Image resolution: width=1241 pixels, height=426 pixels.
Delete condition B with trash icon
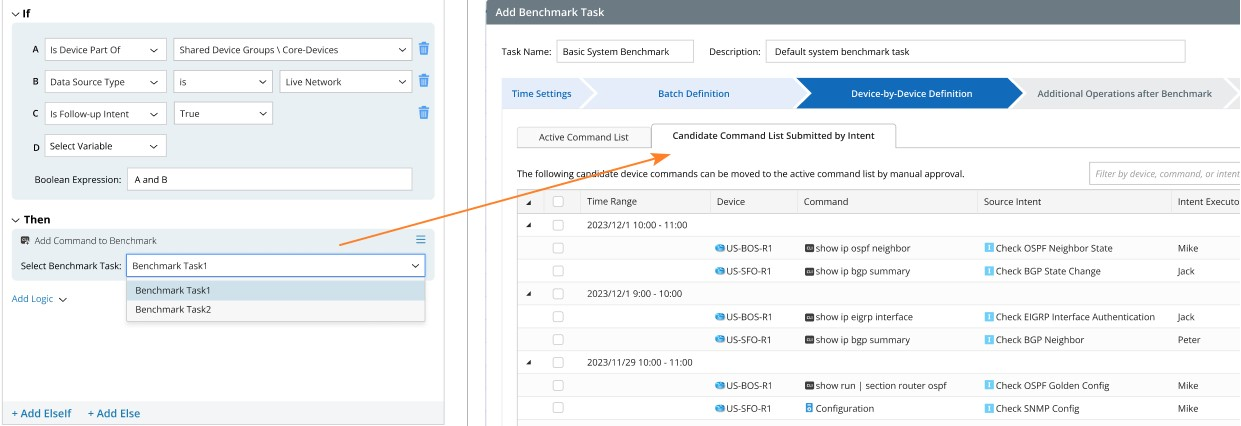(424, 81)
